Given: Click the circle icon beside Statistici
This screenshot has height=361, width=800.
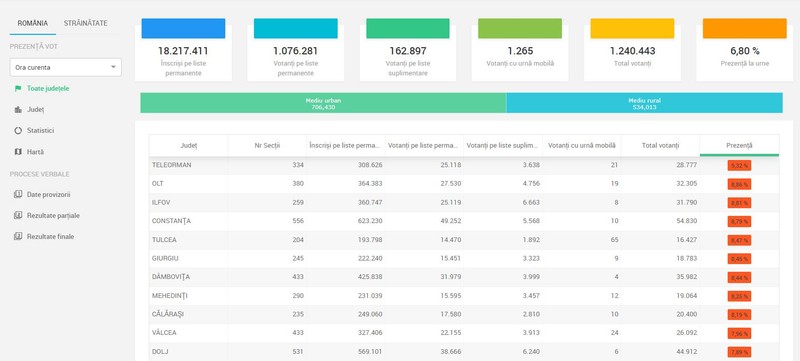Looking at the screenshot, I should [18, 131].
